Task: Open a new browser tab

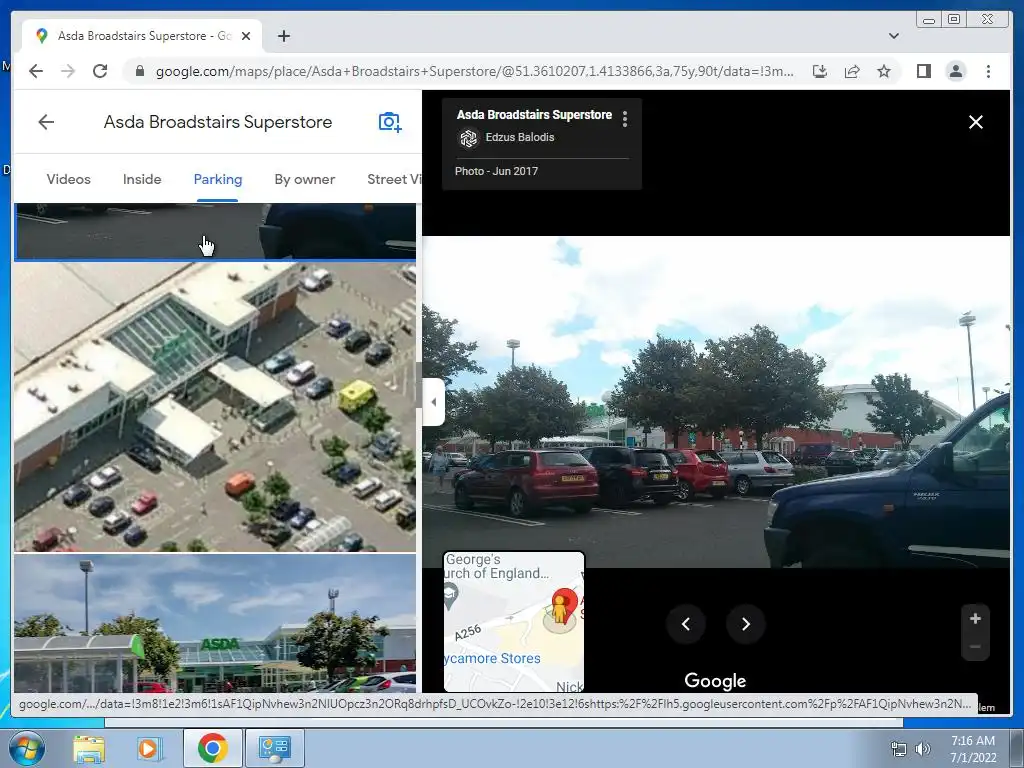Action: pyautogui.click(x=283, y=36)
